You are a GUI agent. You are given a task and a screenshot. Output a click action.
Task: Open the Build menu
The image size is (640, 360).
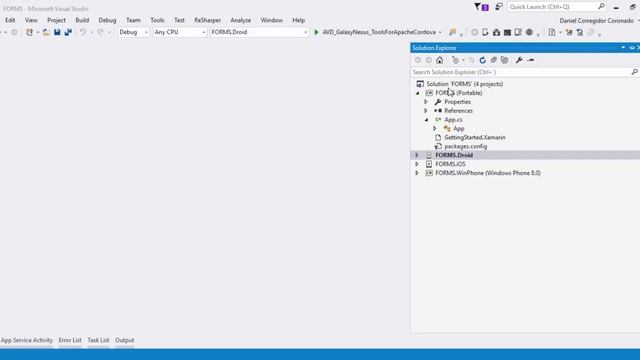pos(82,20)
